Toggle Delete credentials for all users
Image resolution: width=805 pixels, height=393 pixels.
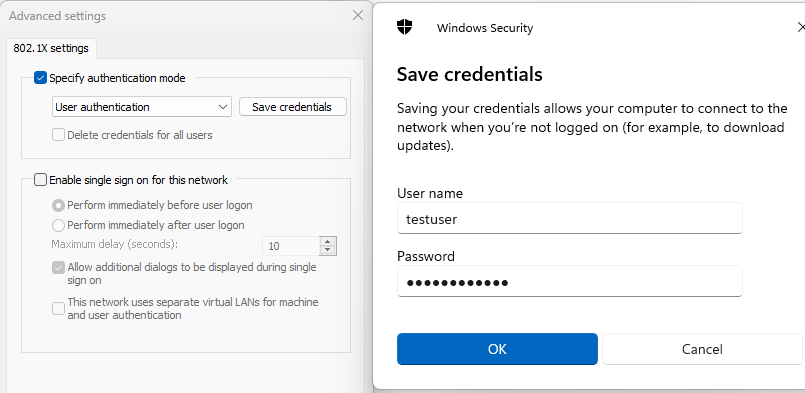coord(59,135)
